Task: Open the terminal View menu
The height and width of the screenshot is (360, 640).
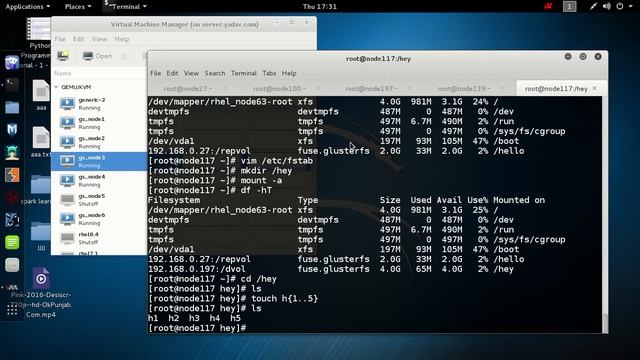Action: (x=191, y=73)
